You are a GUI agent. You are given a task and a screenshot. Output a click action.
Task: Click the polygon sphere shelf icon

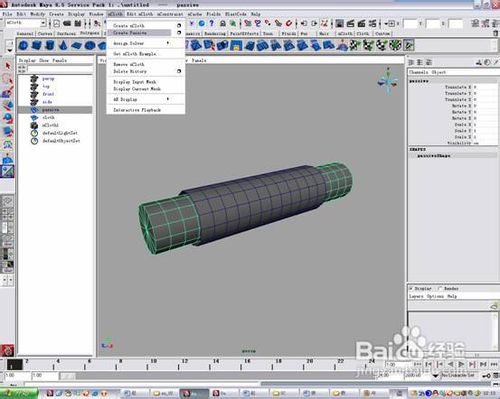[23, 45]
